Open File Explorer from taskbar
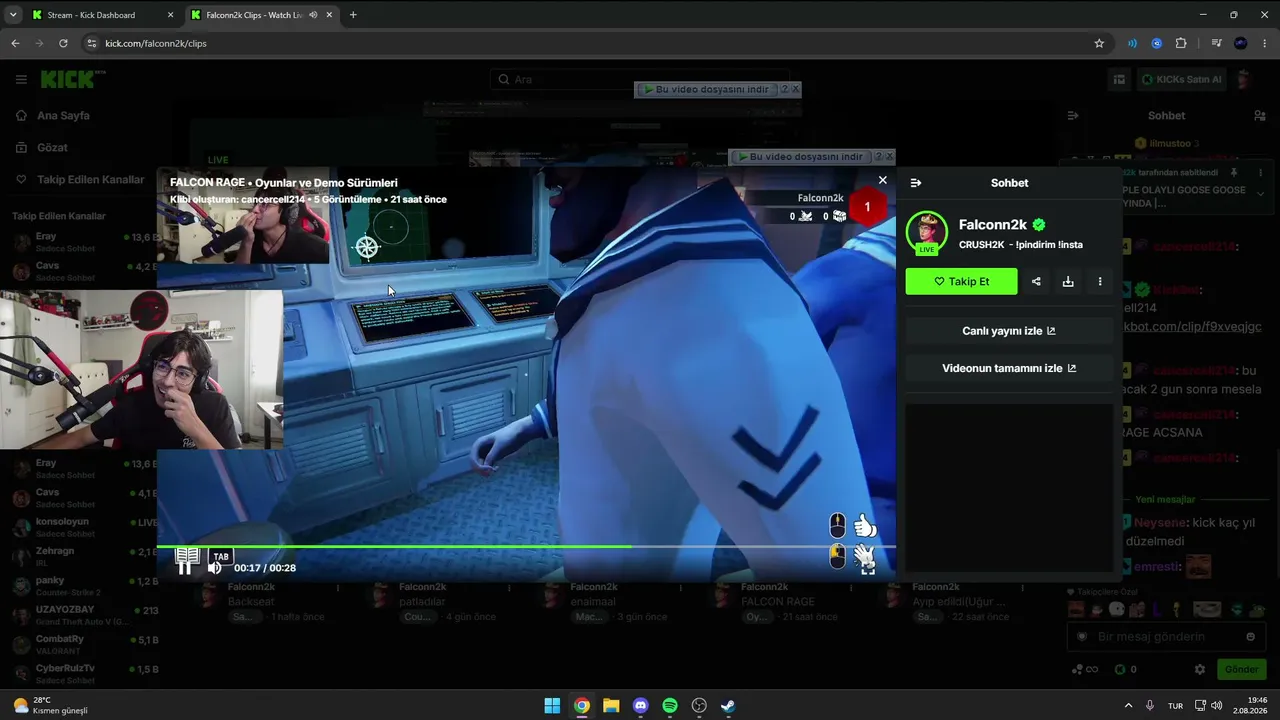 [x=611, y=706]
